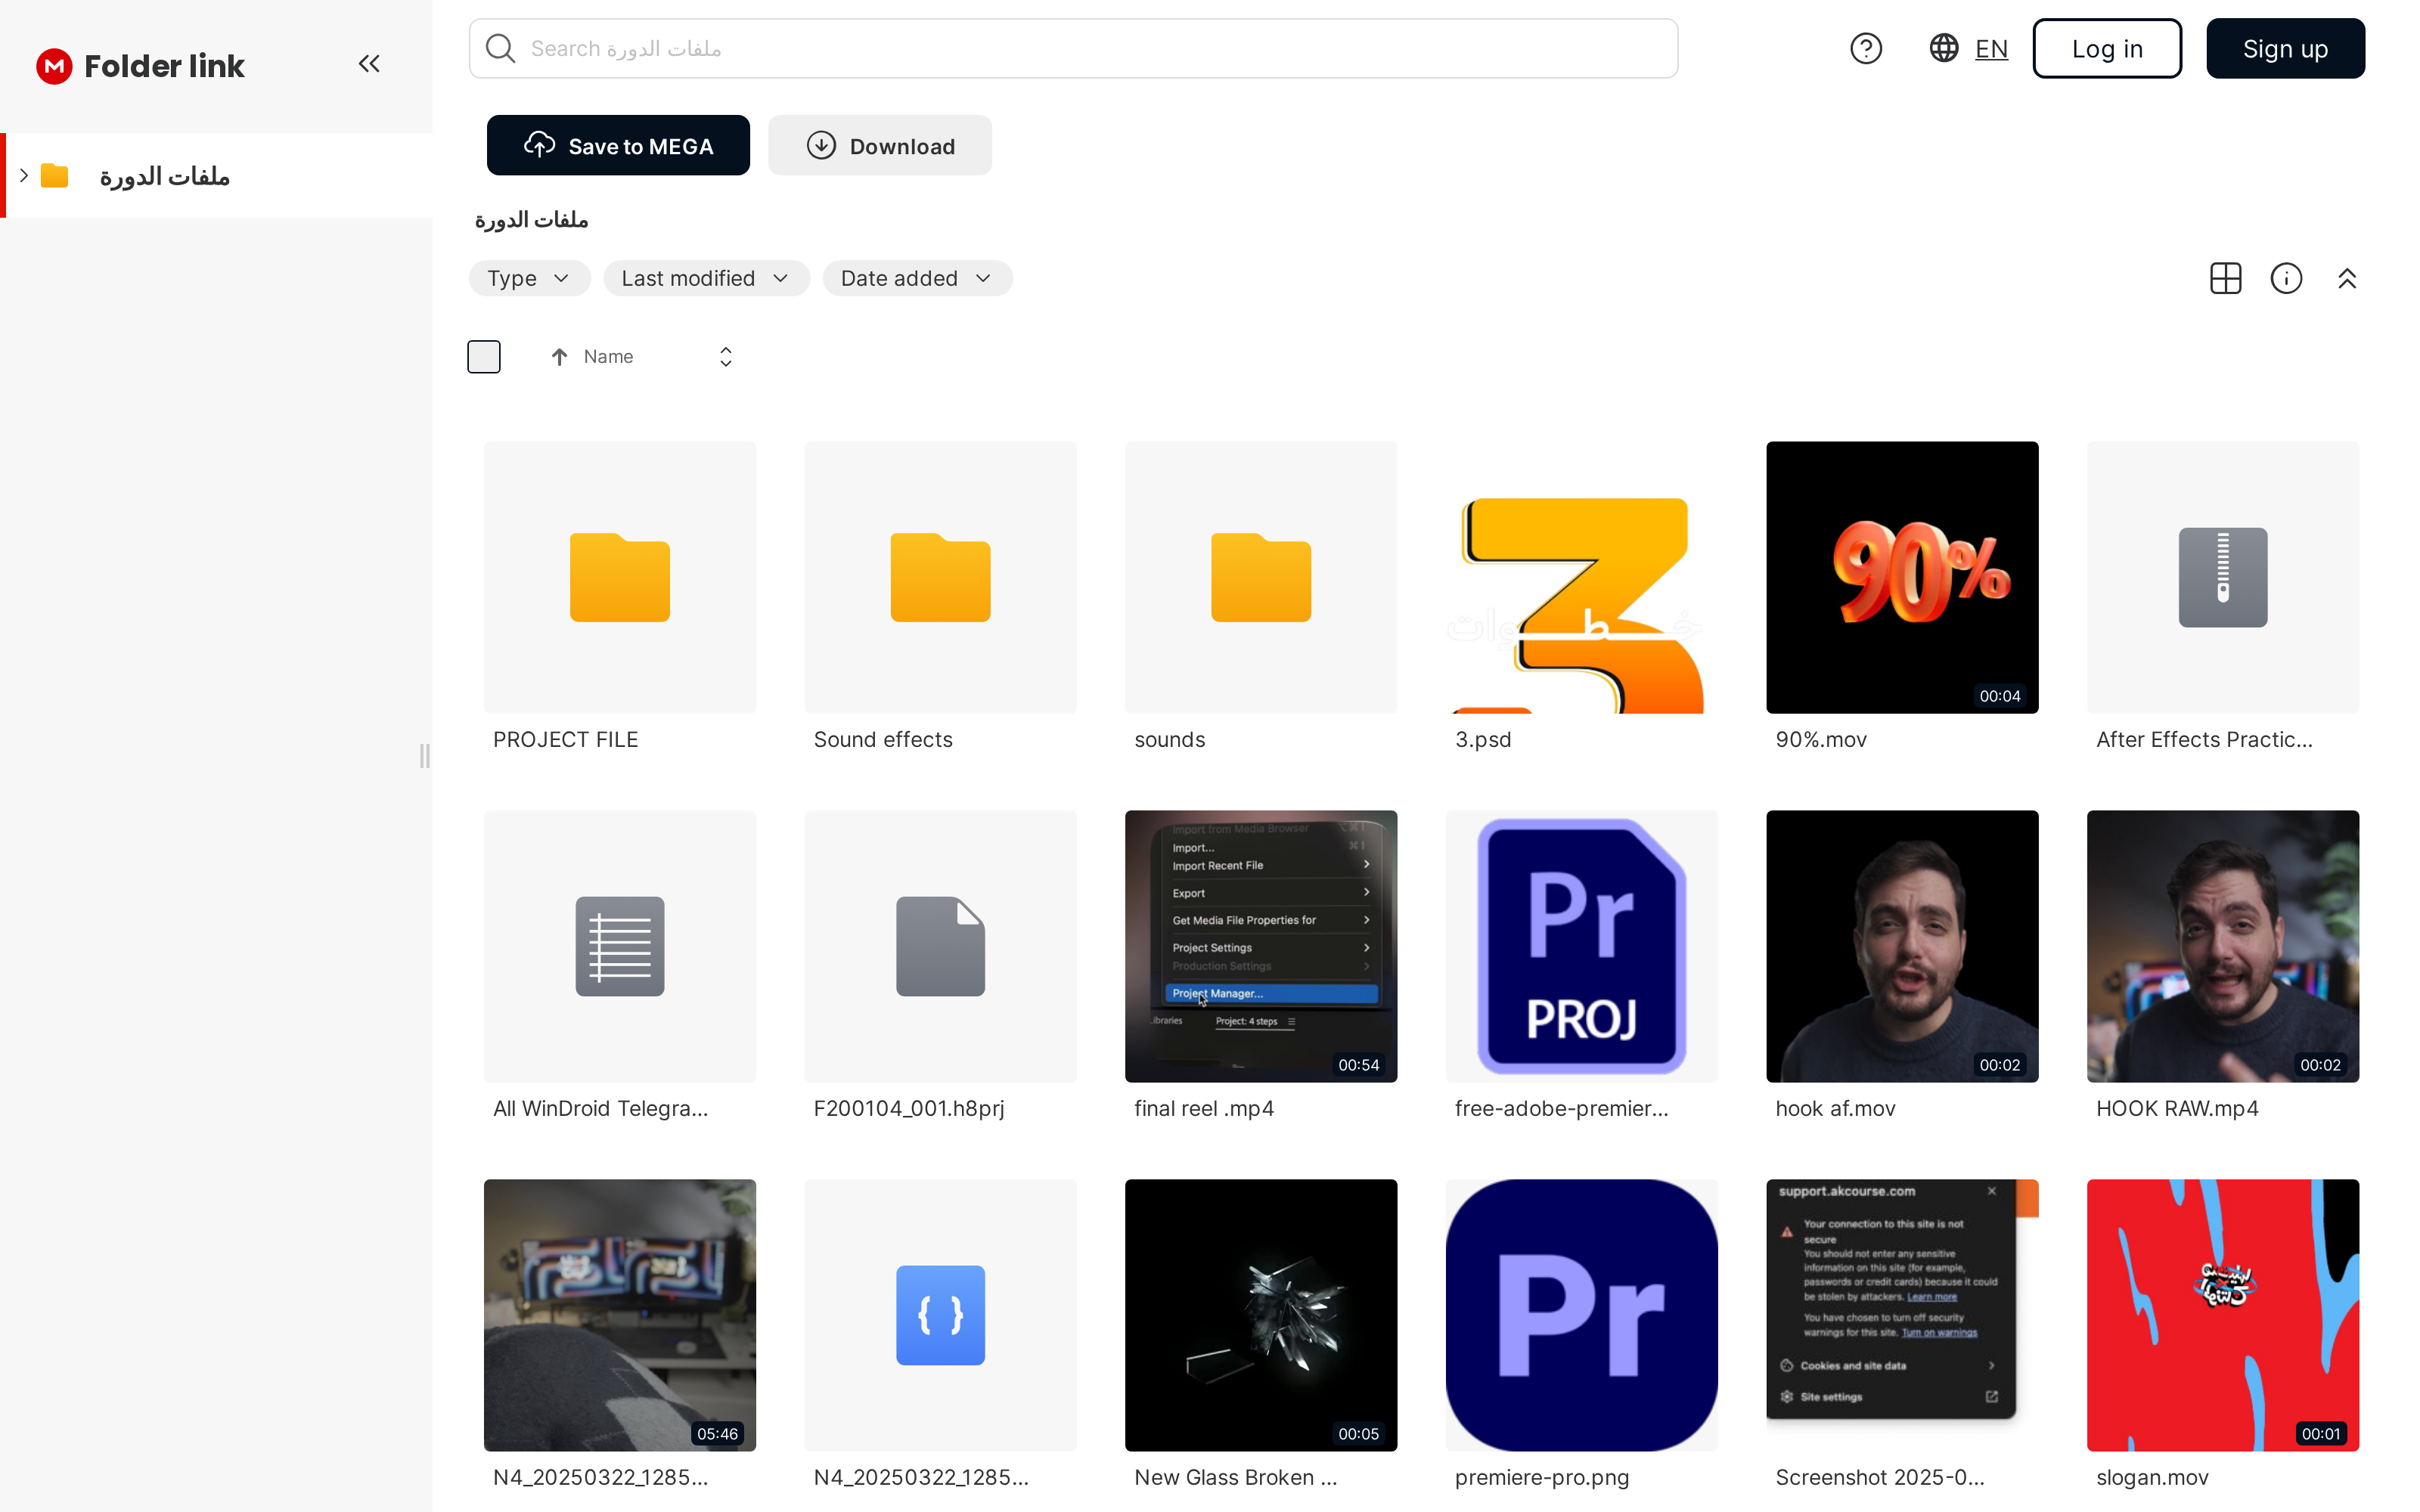2420x1512 pixels.
Task: Click the Save to MEGA button
Action: (x=618, y=146)
